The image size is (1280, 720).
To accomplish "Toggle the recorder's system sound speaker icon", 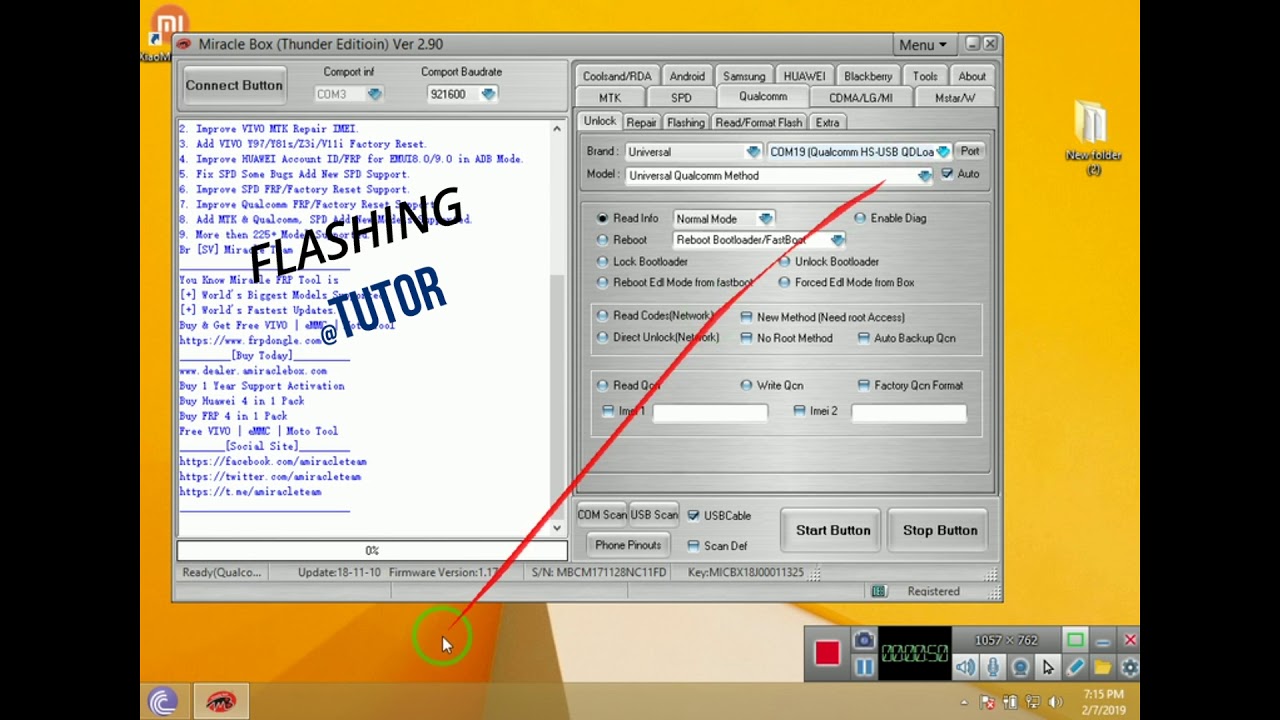I will tap(965, 667).
